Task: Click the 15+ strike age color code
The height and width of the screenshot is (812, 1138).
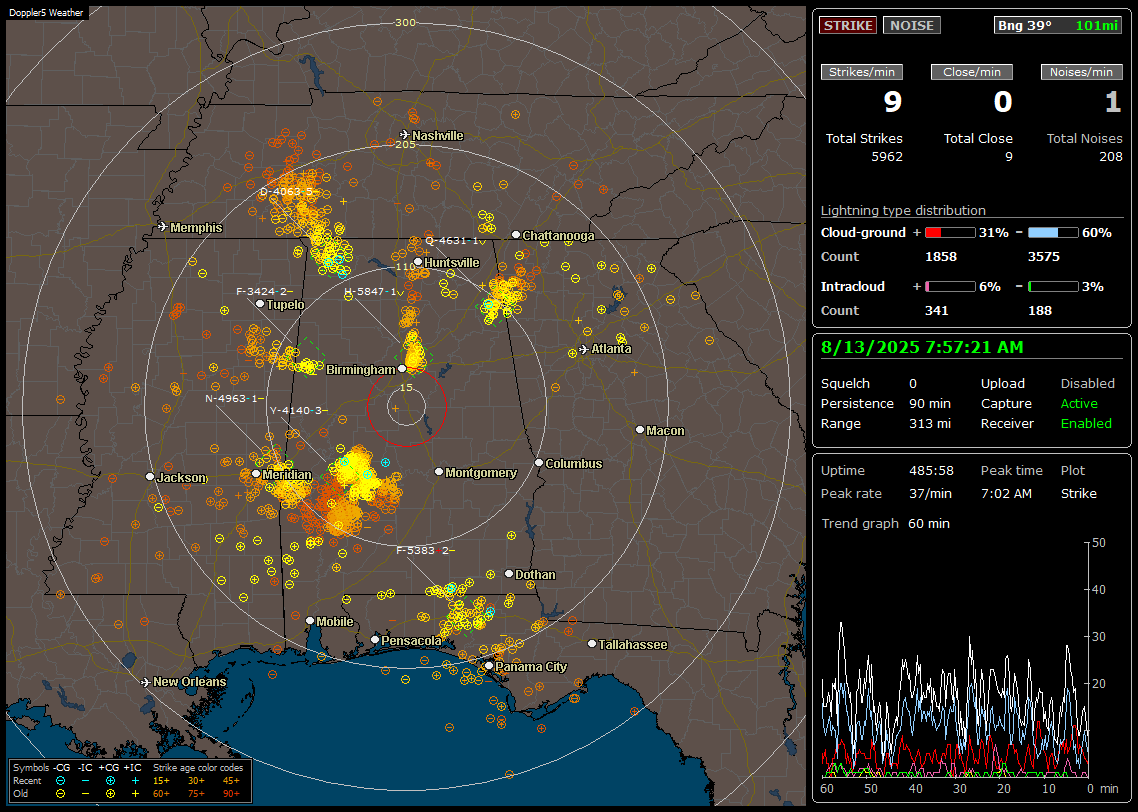Action: pyautogui.click(x=161, y=781)
